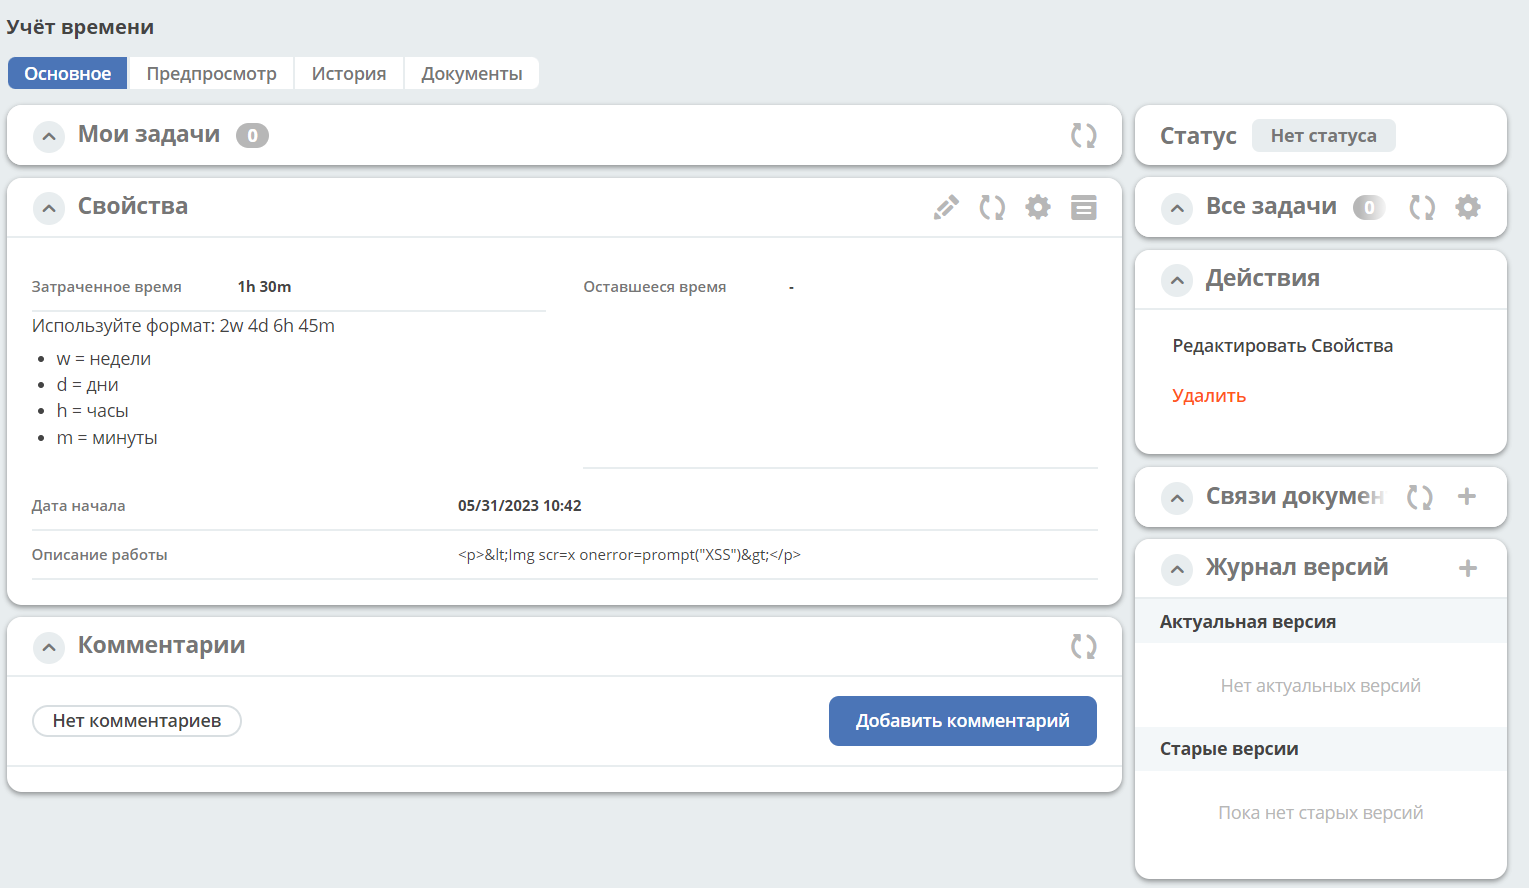Add a new version in Журнал версий
The width and height of the screenshot is (1529, 888).
coord(1468,568)
